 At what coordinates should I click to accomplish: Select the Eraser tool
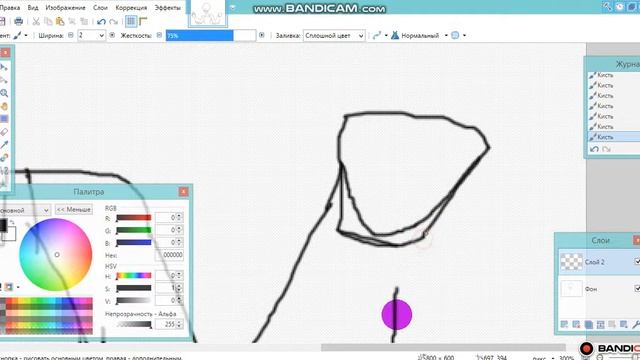click(x=4, y=132)
